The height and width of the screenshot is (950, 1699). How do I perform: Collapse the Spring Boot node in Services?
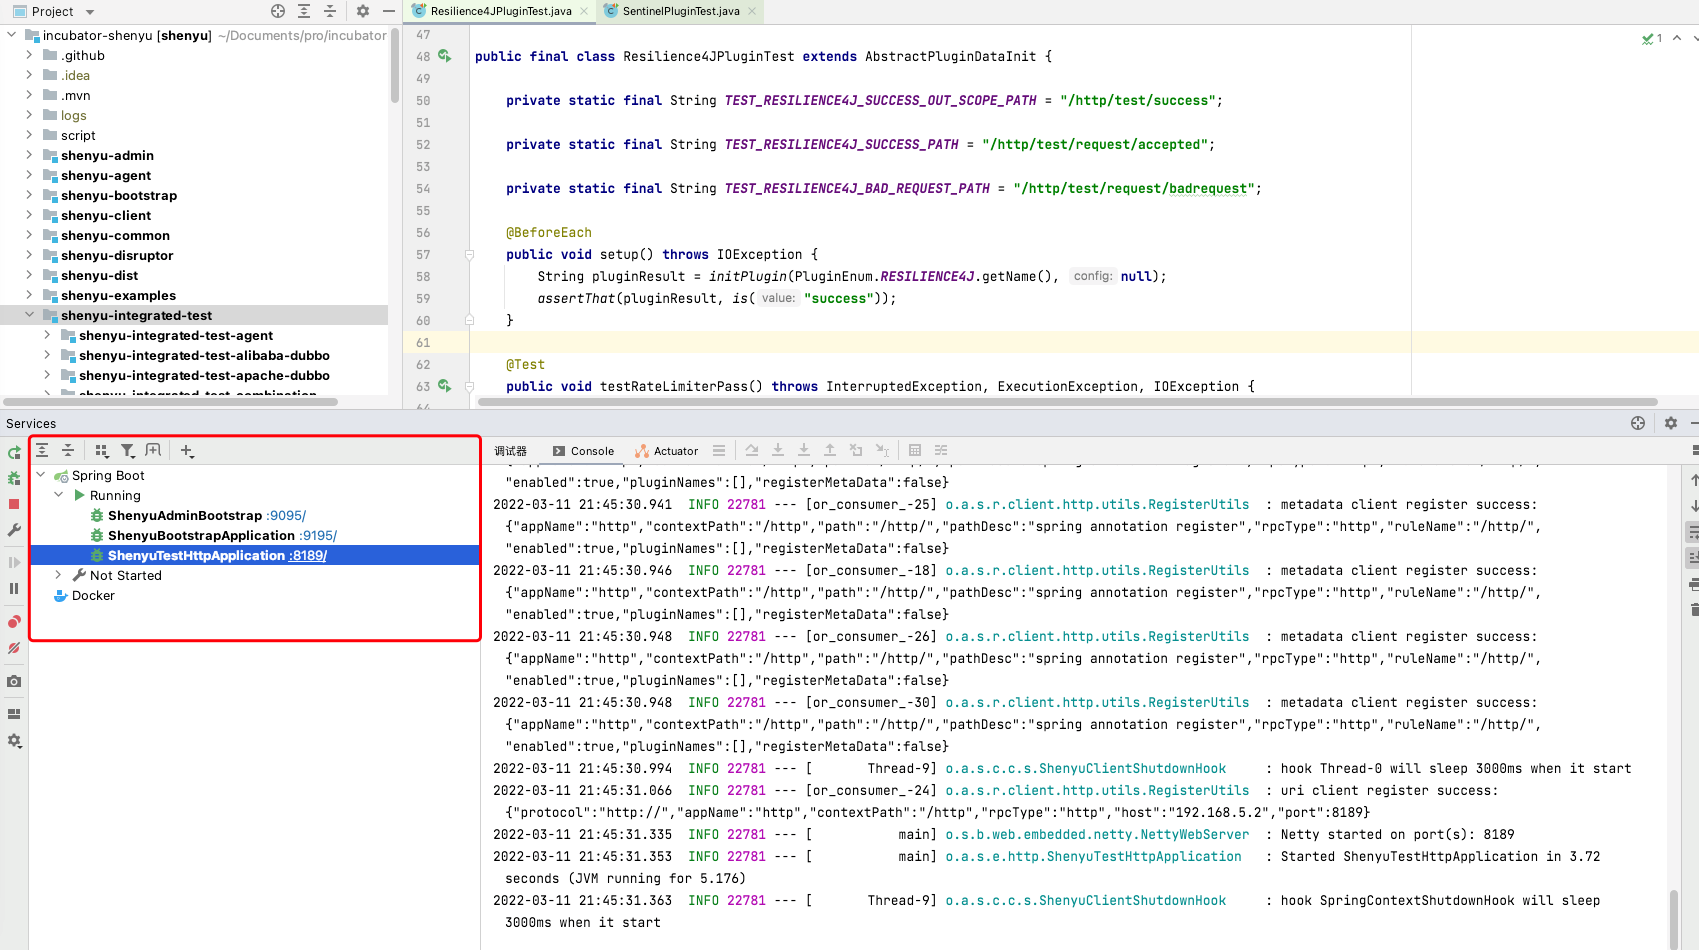pos(41,475)
